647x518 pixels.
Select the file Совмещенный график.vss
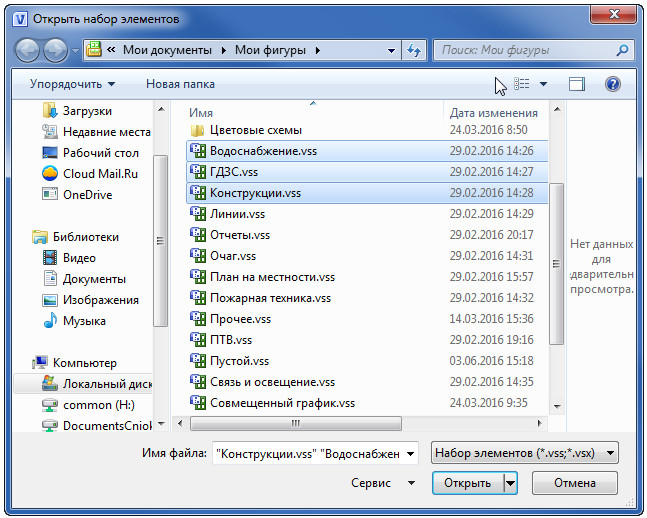click(367, 403)
